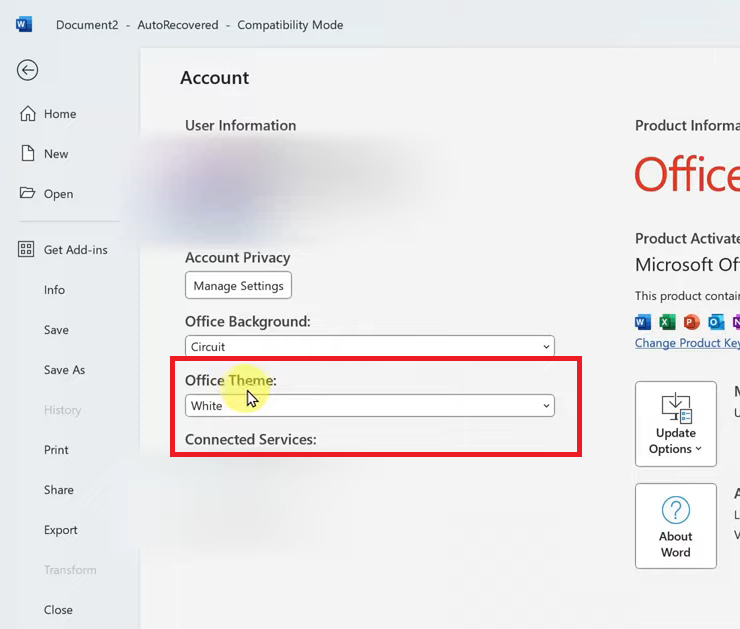
Task: Click the AutoRecovered title bar text
Action: click(x=178, y=25)
